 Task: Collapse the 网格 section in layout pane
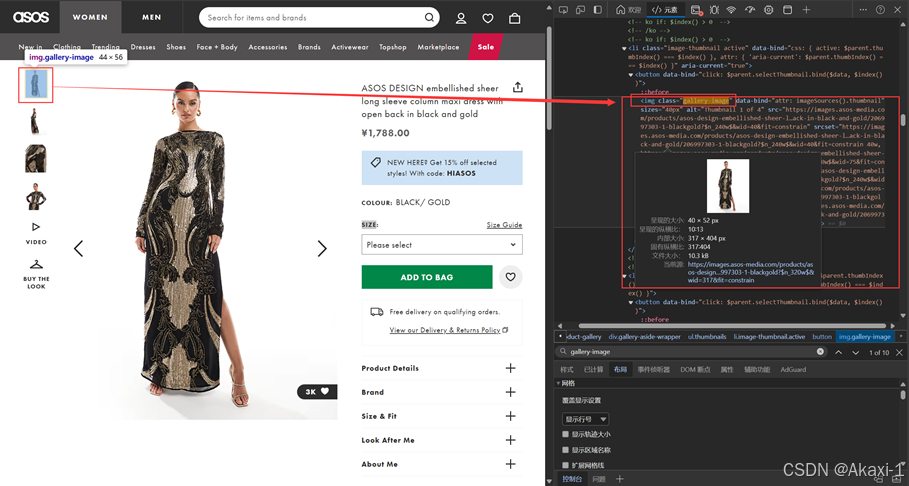558,383
